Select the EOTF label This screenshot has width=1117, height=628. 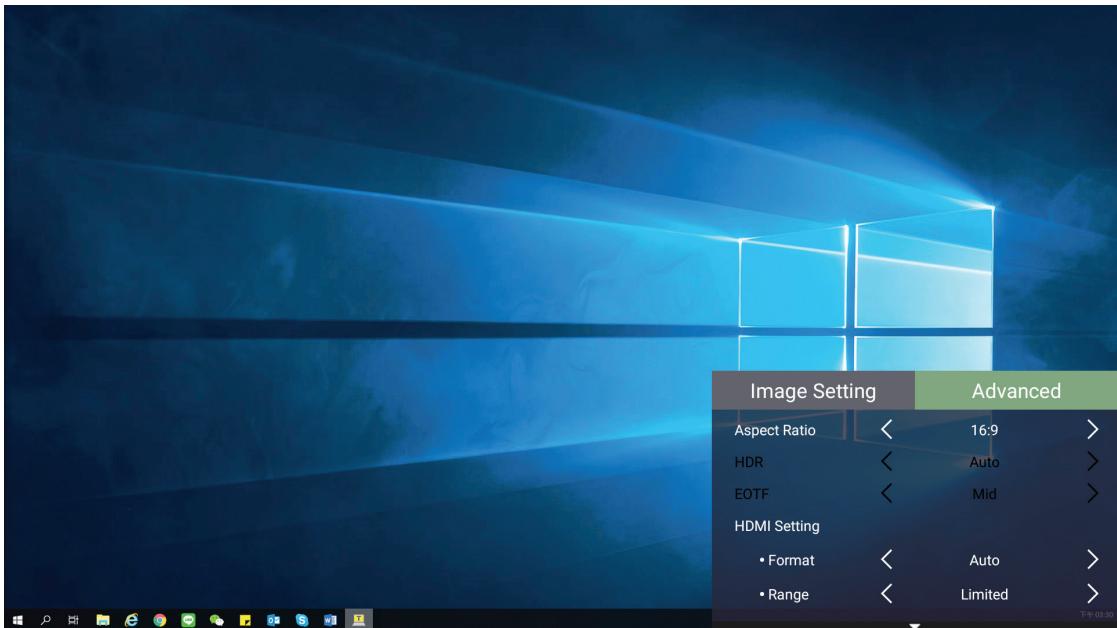pyautogui.click(x=751, y=494)
